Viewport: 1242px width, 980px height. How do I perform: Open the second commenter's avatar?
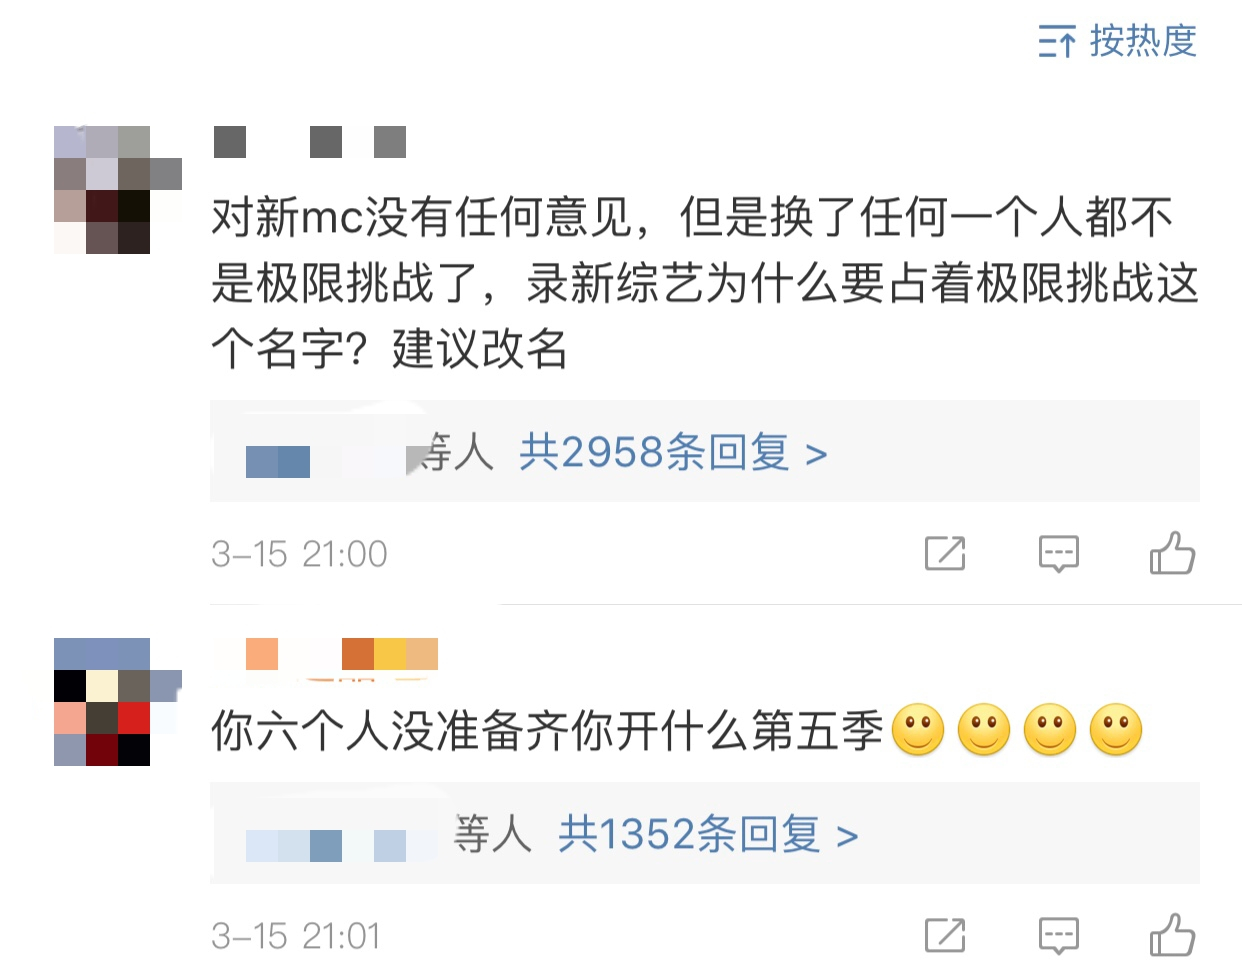pos(118,702)
